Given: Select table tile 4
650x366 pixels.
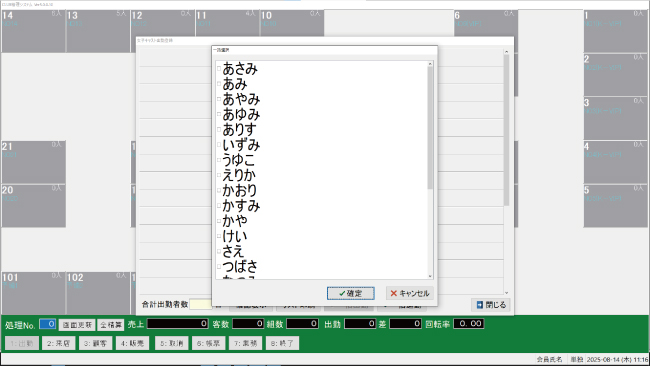Looking at the screenshot, I should [x=615, y=162].
